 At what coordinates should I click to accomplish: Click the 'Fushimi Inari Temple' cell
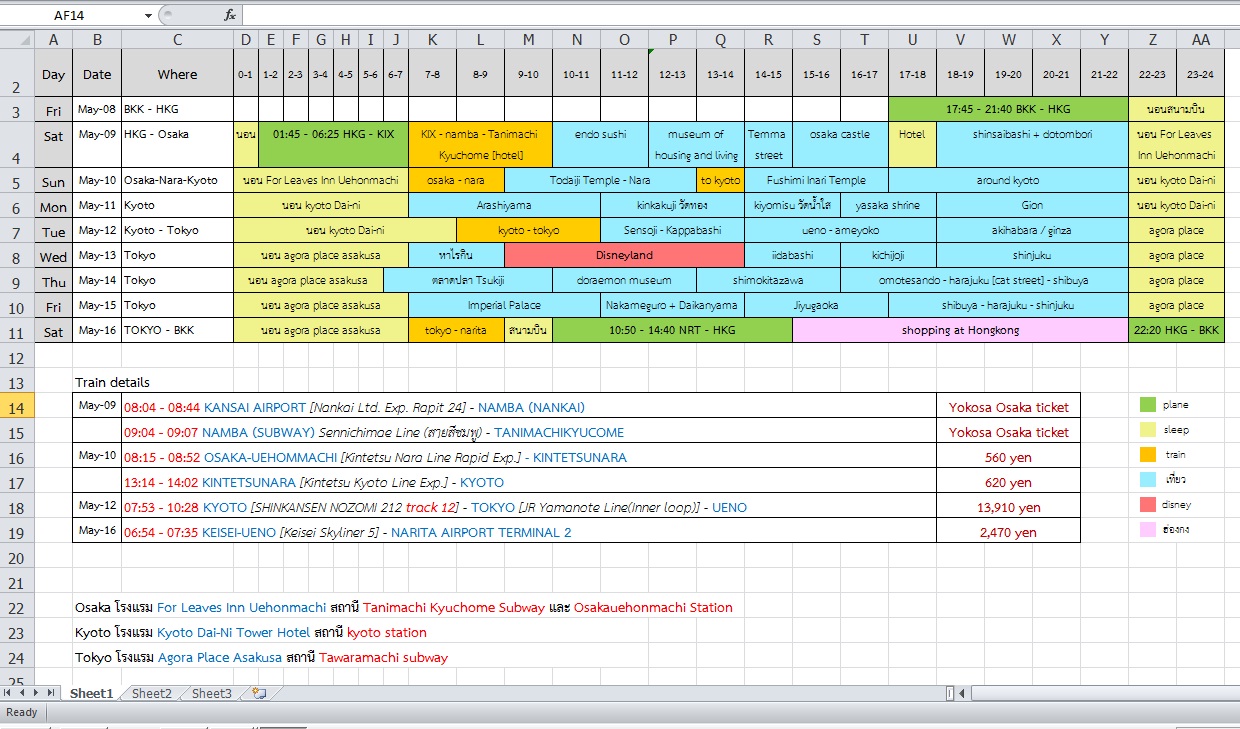(816, 180)
